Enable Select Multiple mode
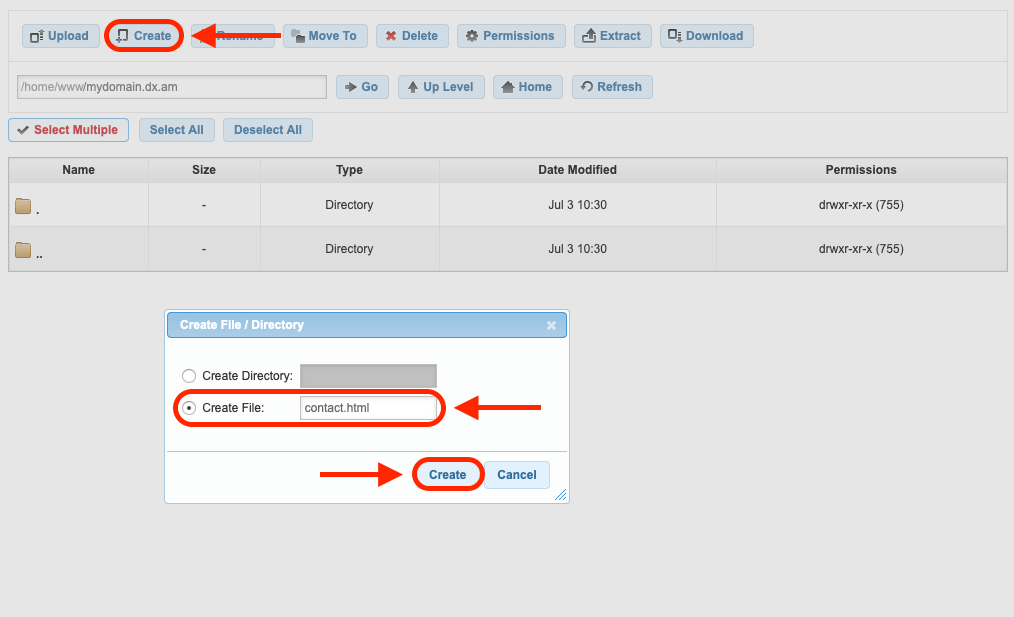 (x=68, y=129)
